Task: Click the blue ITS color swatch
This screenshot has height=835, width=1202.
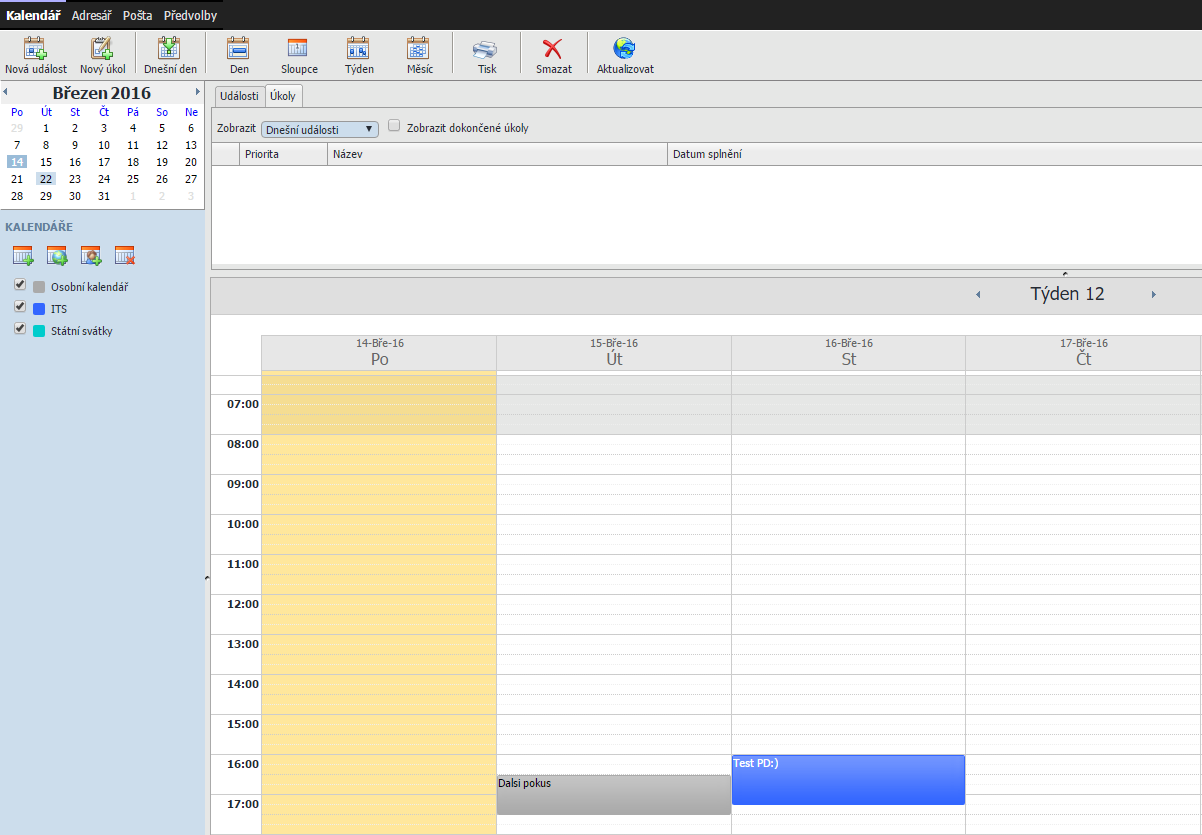Action: pyautogui.click(x=39, y=309)
